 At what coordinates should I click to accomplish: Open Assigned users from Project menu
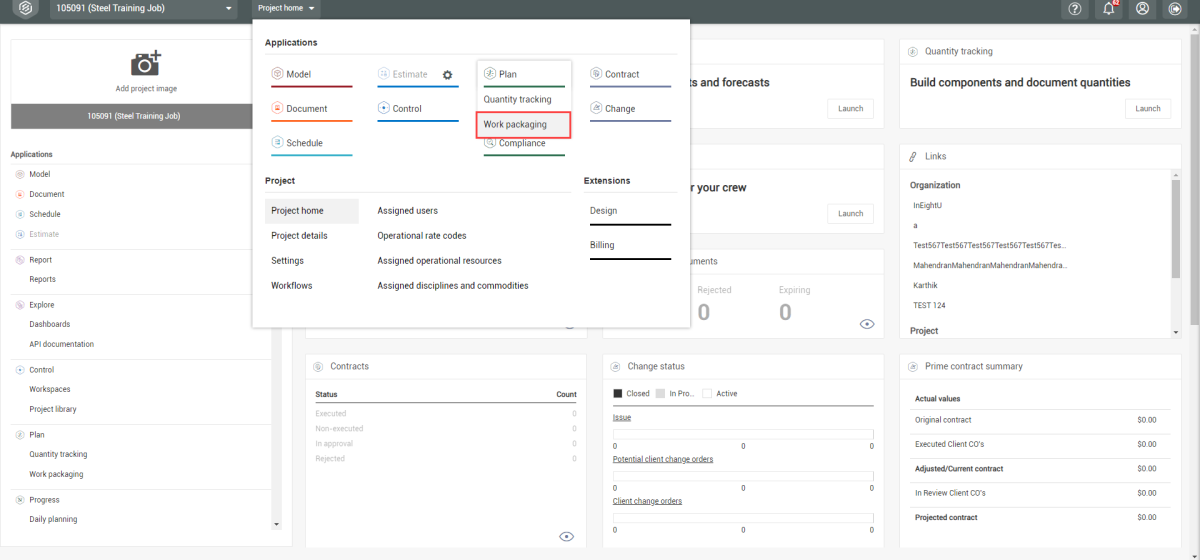(407, 211)
